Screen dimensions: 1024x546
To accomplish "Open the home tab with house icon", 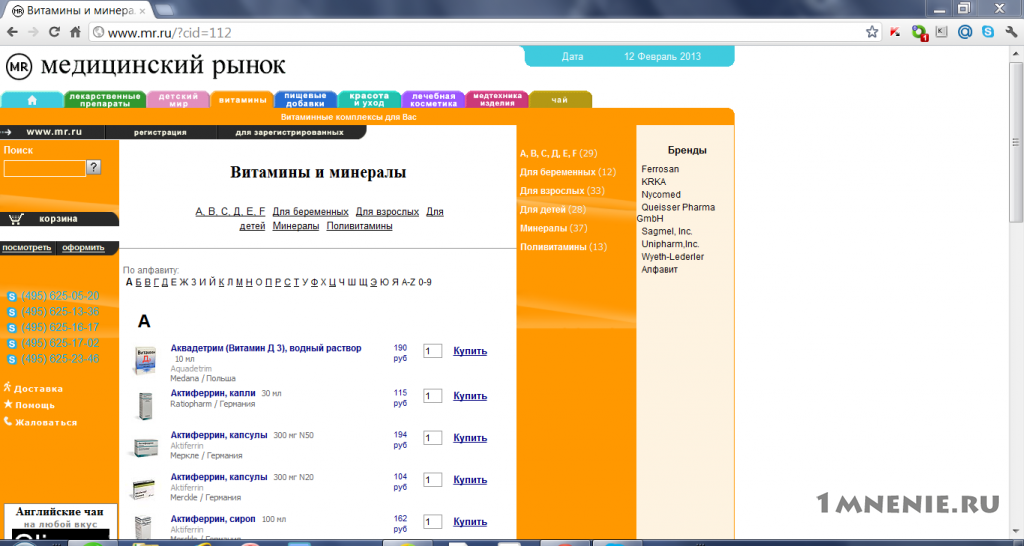I will 32,100.
